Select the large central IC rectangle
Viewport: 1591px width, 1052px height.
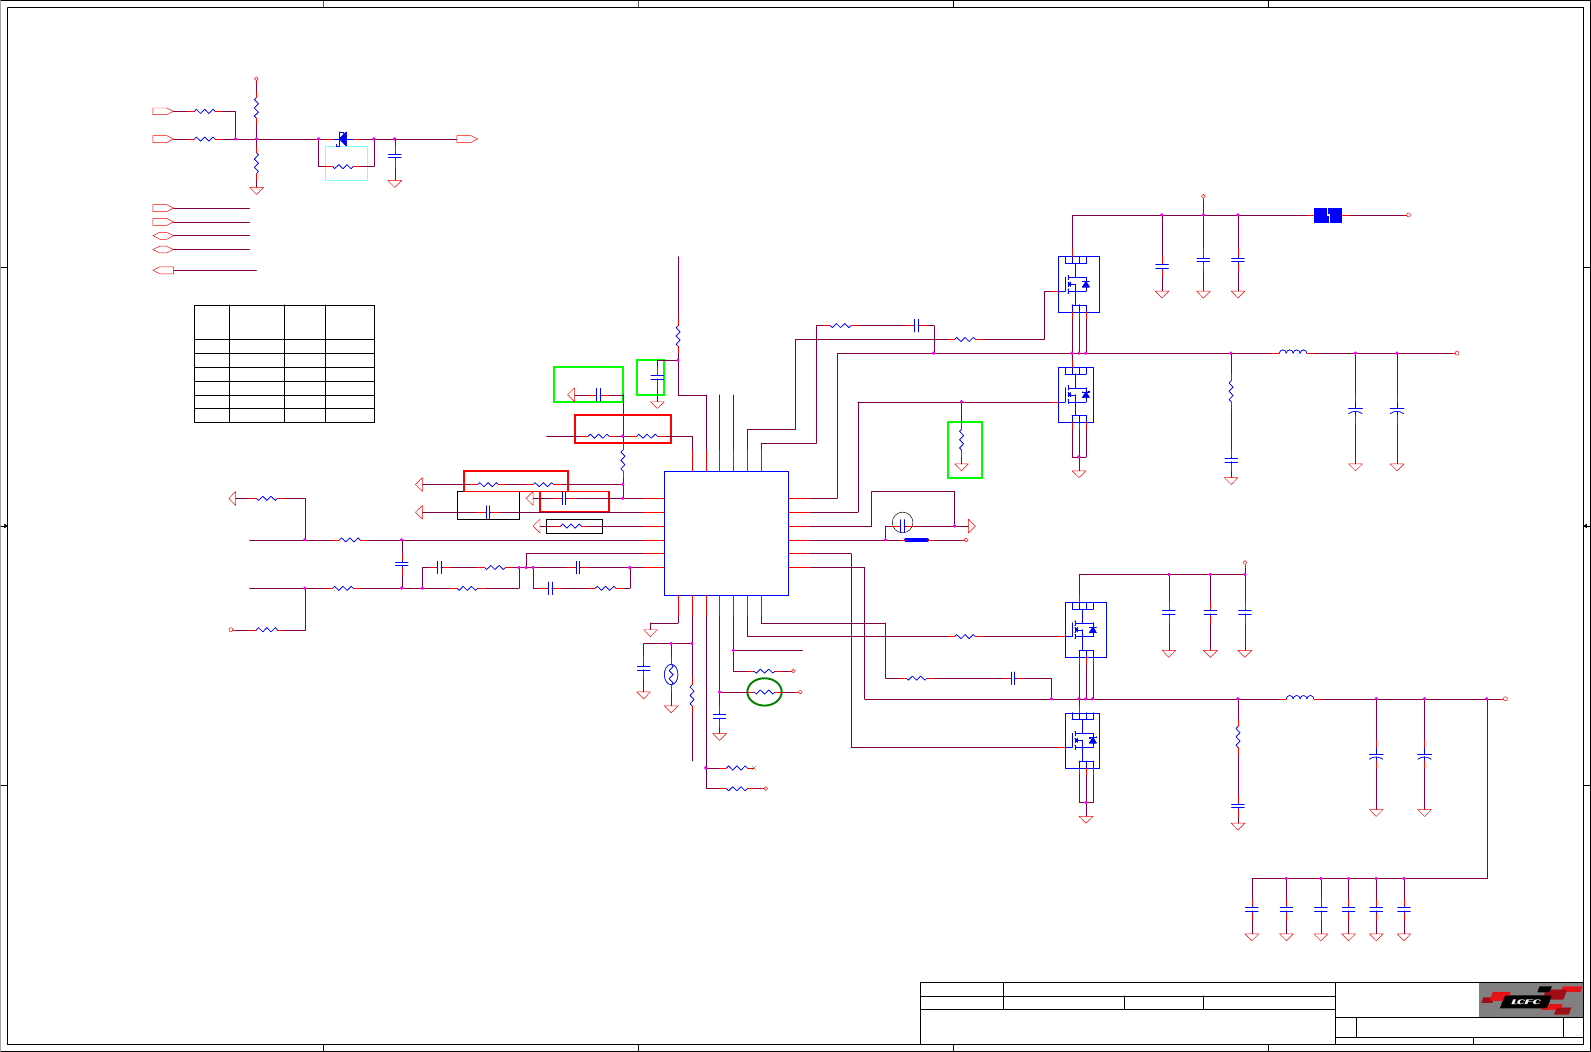tap(726, 533)
